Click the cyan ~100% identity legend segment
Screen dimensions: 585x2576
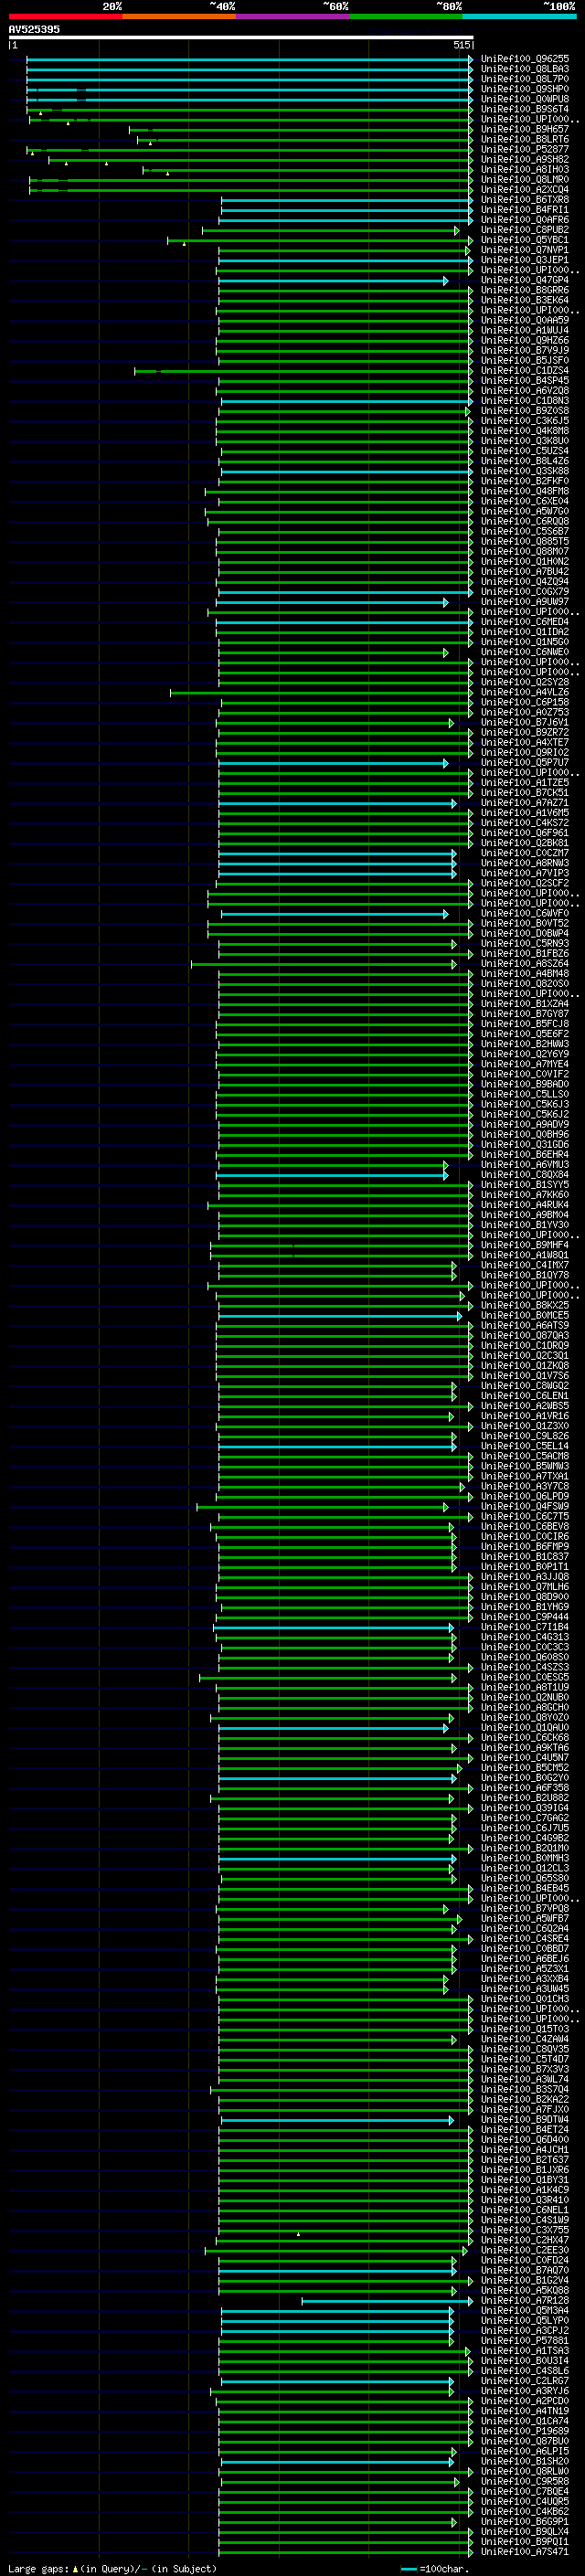(x=520, y=16)
